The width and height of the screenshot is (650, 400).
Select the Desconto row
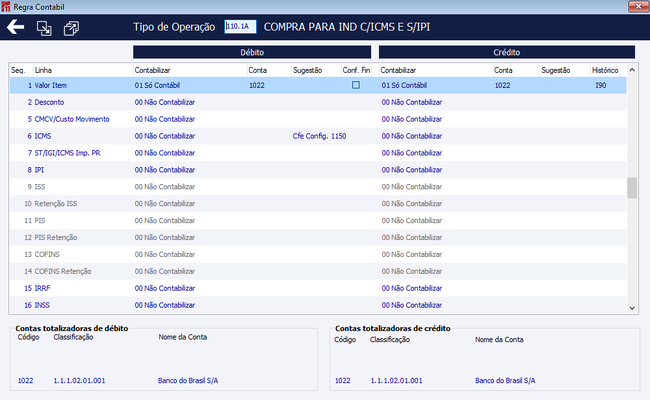(318, 102)
